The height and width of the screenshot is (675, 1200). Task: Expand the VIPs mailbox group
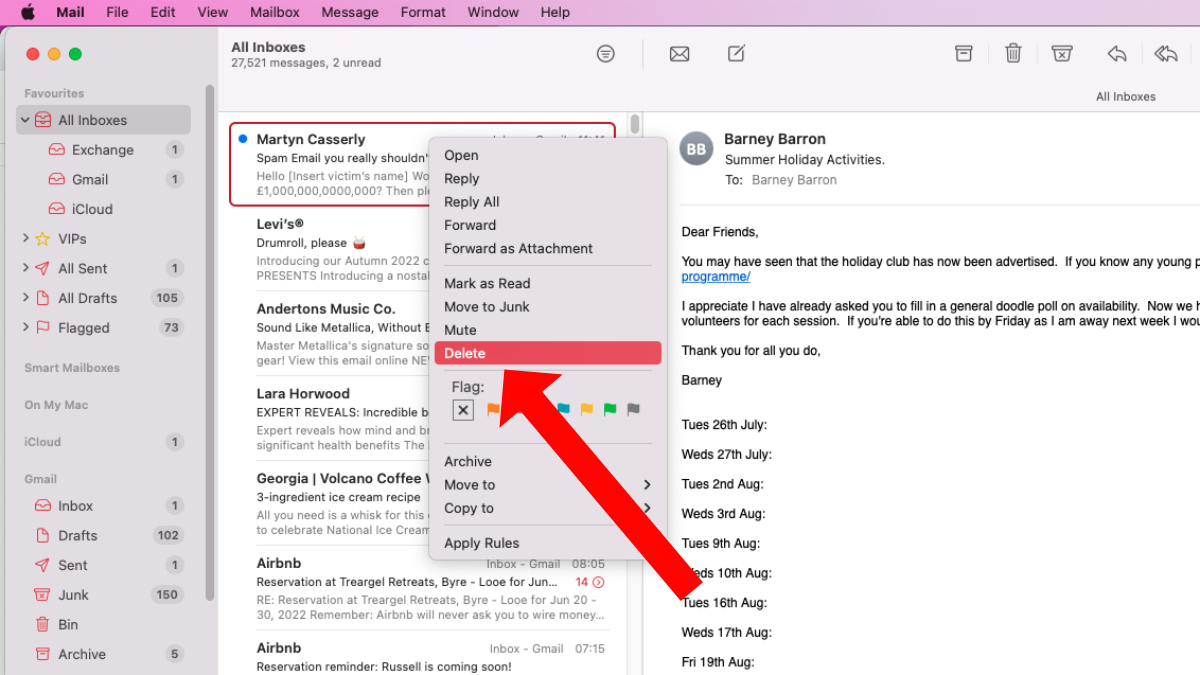point(25,239)
